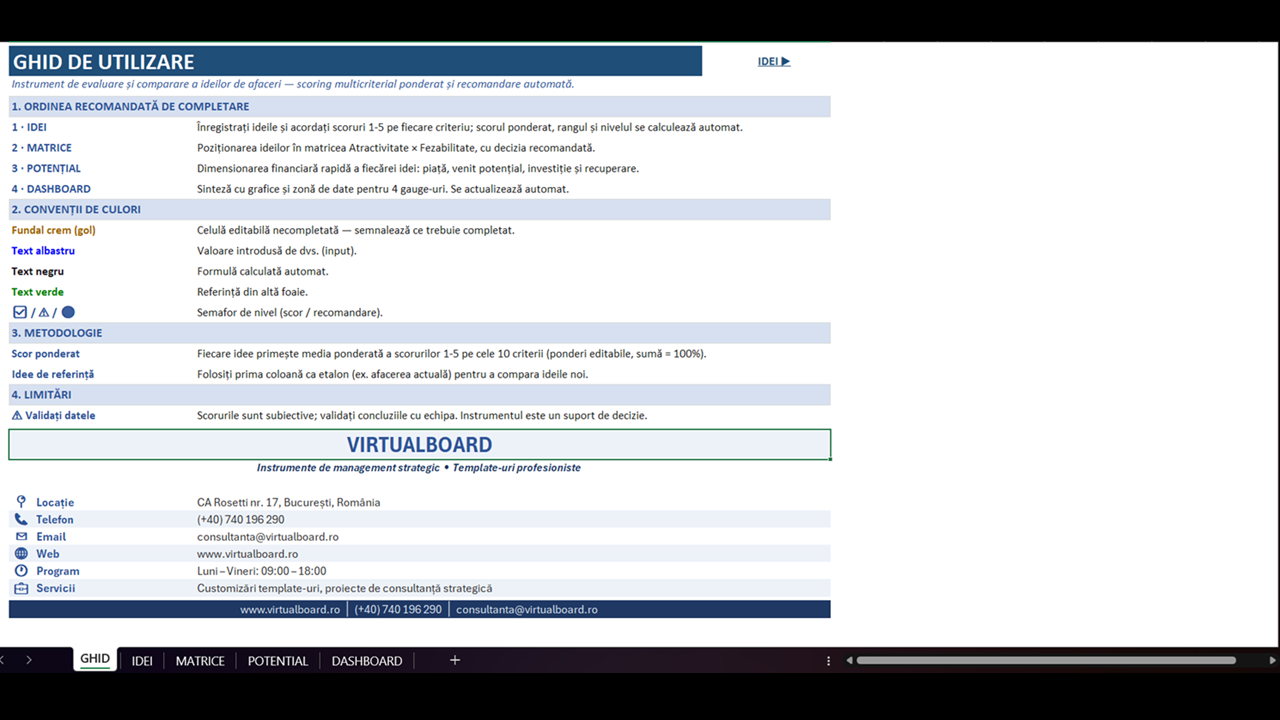
Task: Click the '4. LIMITĂRI' section header
Action: (419, 394)
